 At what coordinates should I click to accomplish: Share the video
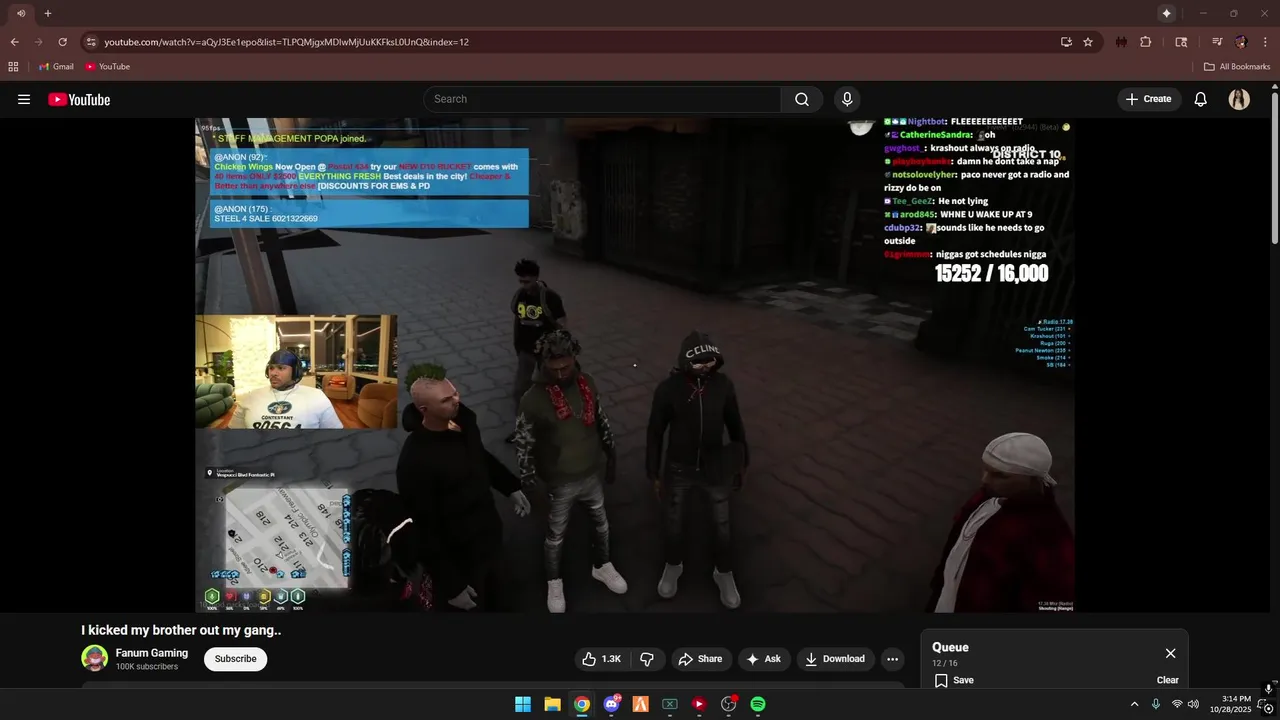coord(700,659)
